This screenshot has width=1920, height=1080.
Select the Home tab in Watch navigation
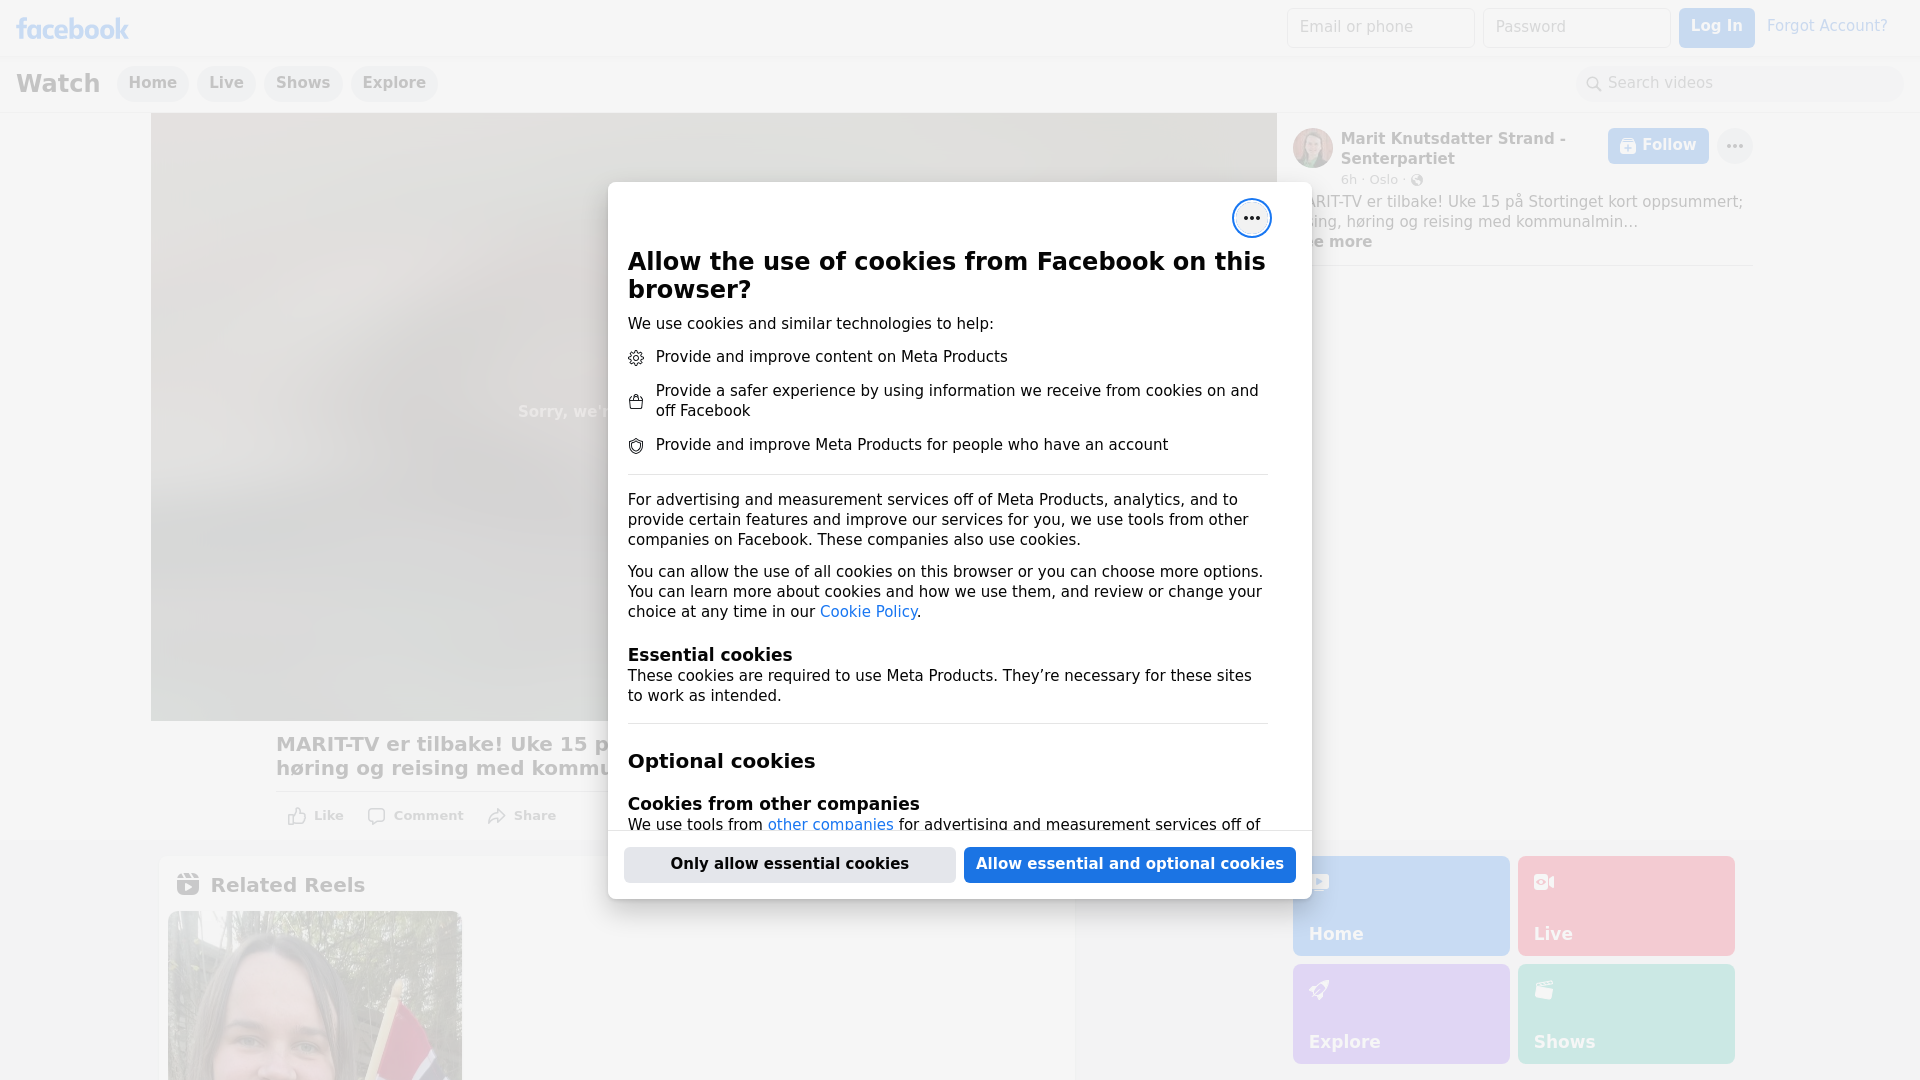[152, 84]
